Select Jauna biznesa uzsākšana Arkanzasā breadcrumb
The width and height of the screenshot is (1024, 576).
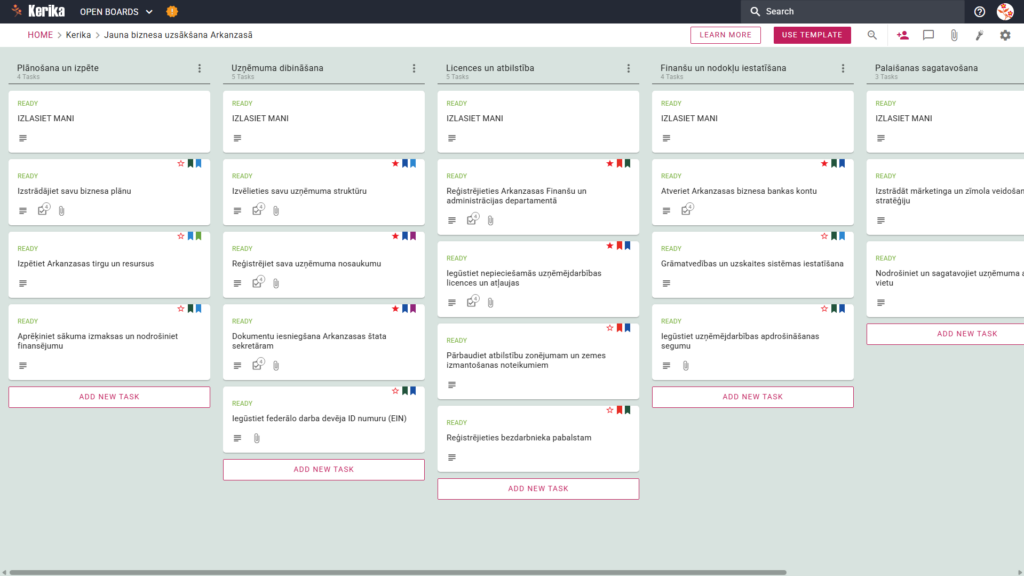pyautogui.click(x=178, y=35)
